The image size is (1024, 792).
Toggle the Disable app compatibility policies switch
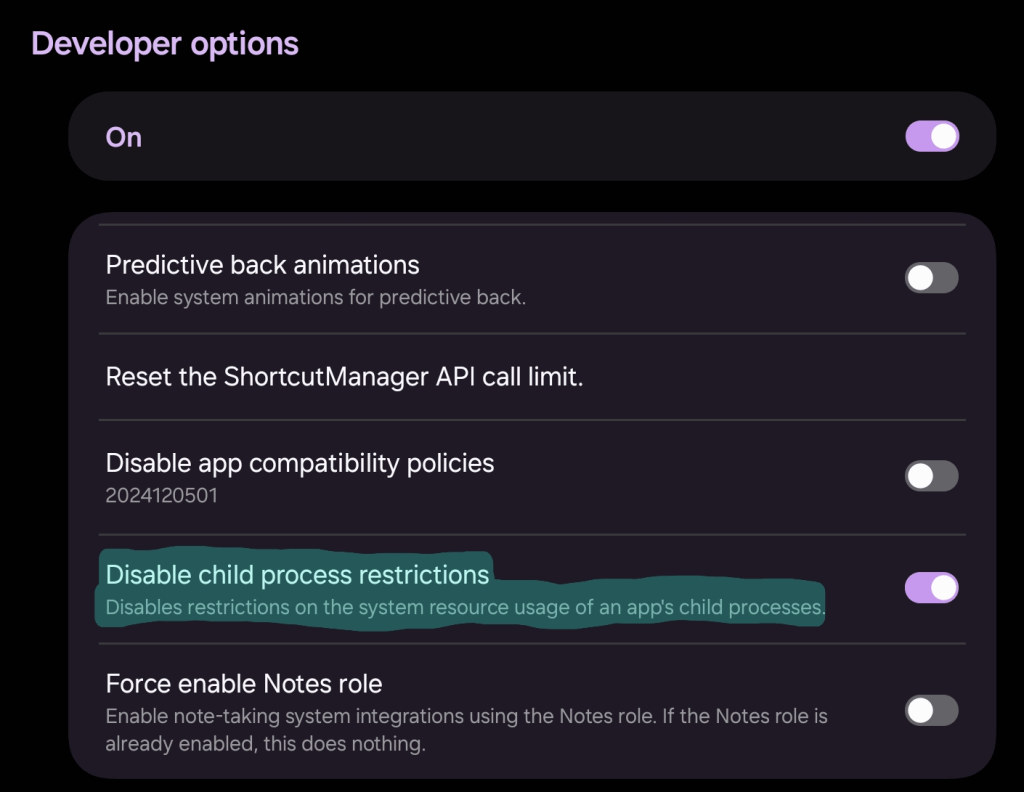pos(932,476)
